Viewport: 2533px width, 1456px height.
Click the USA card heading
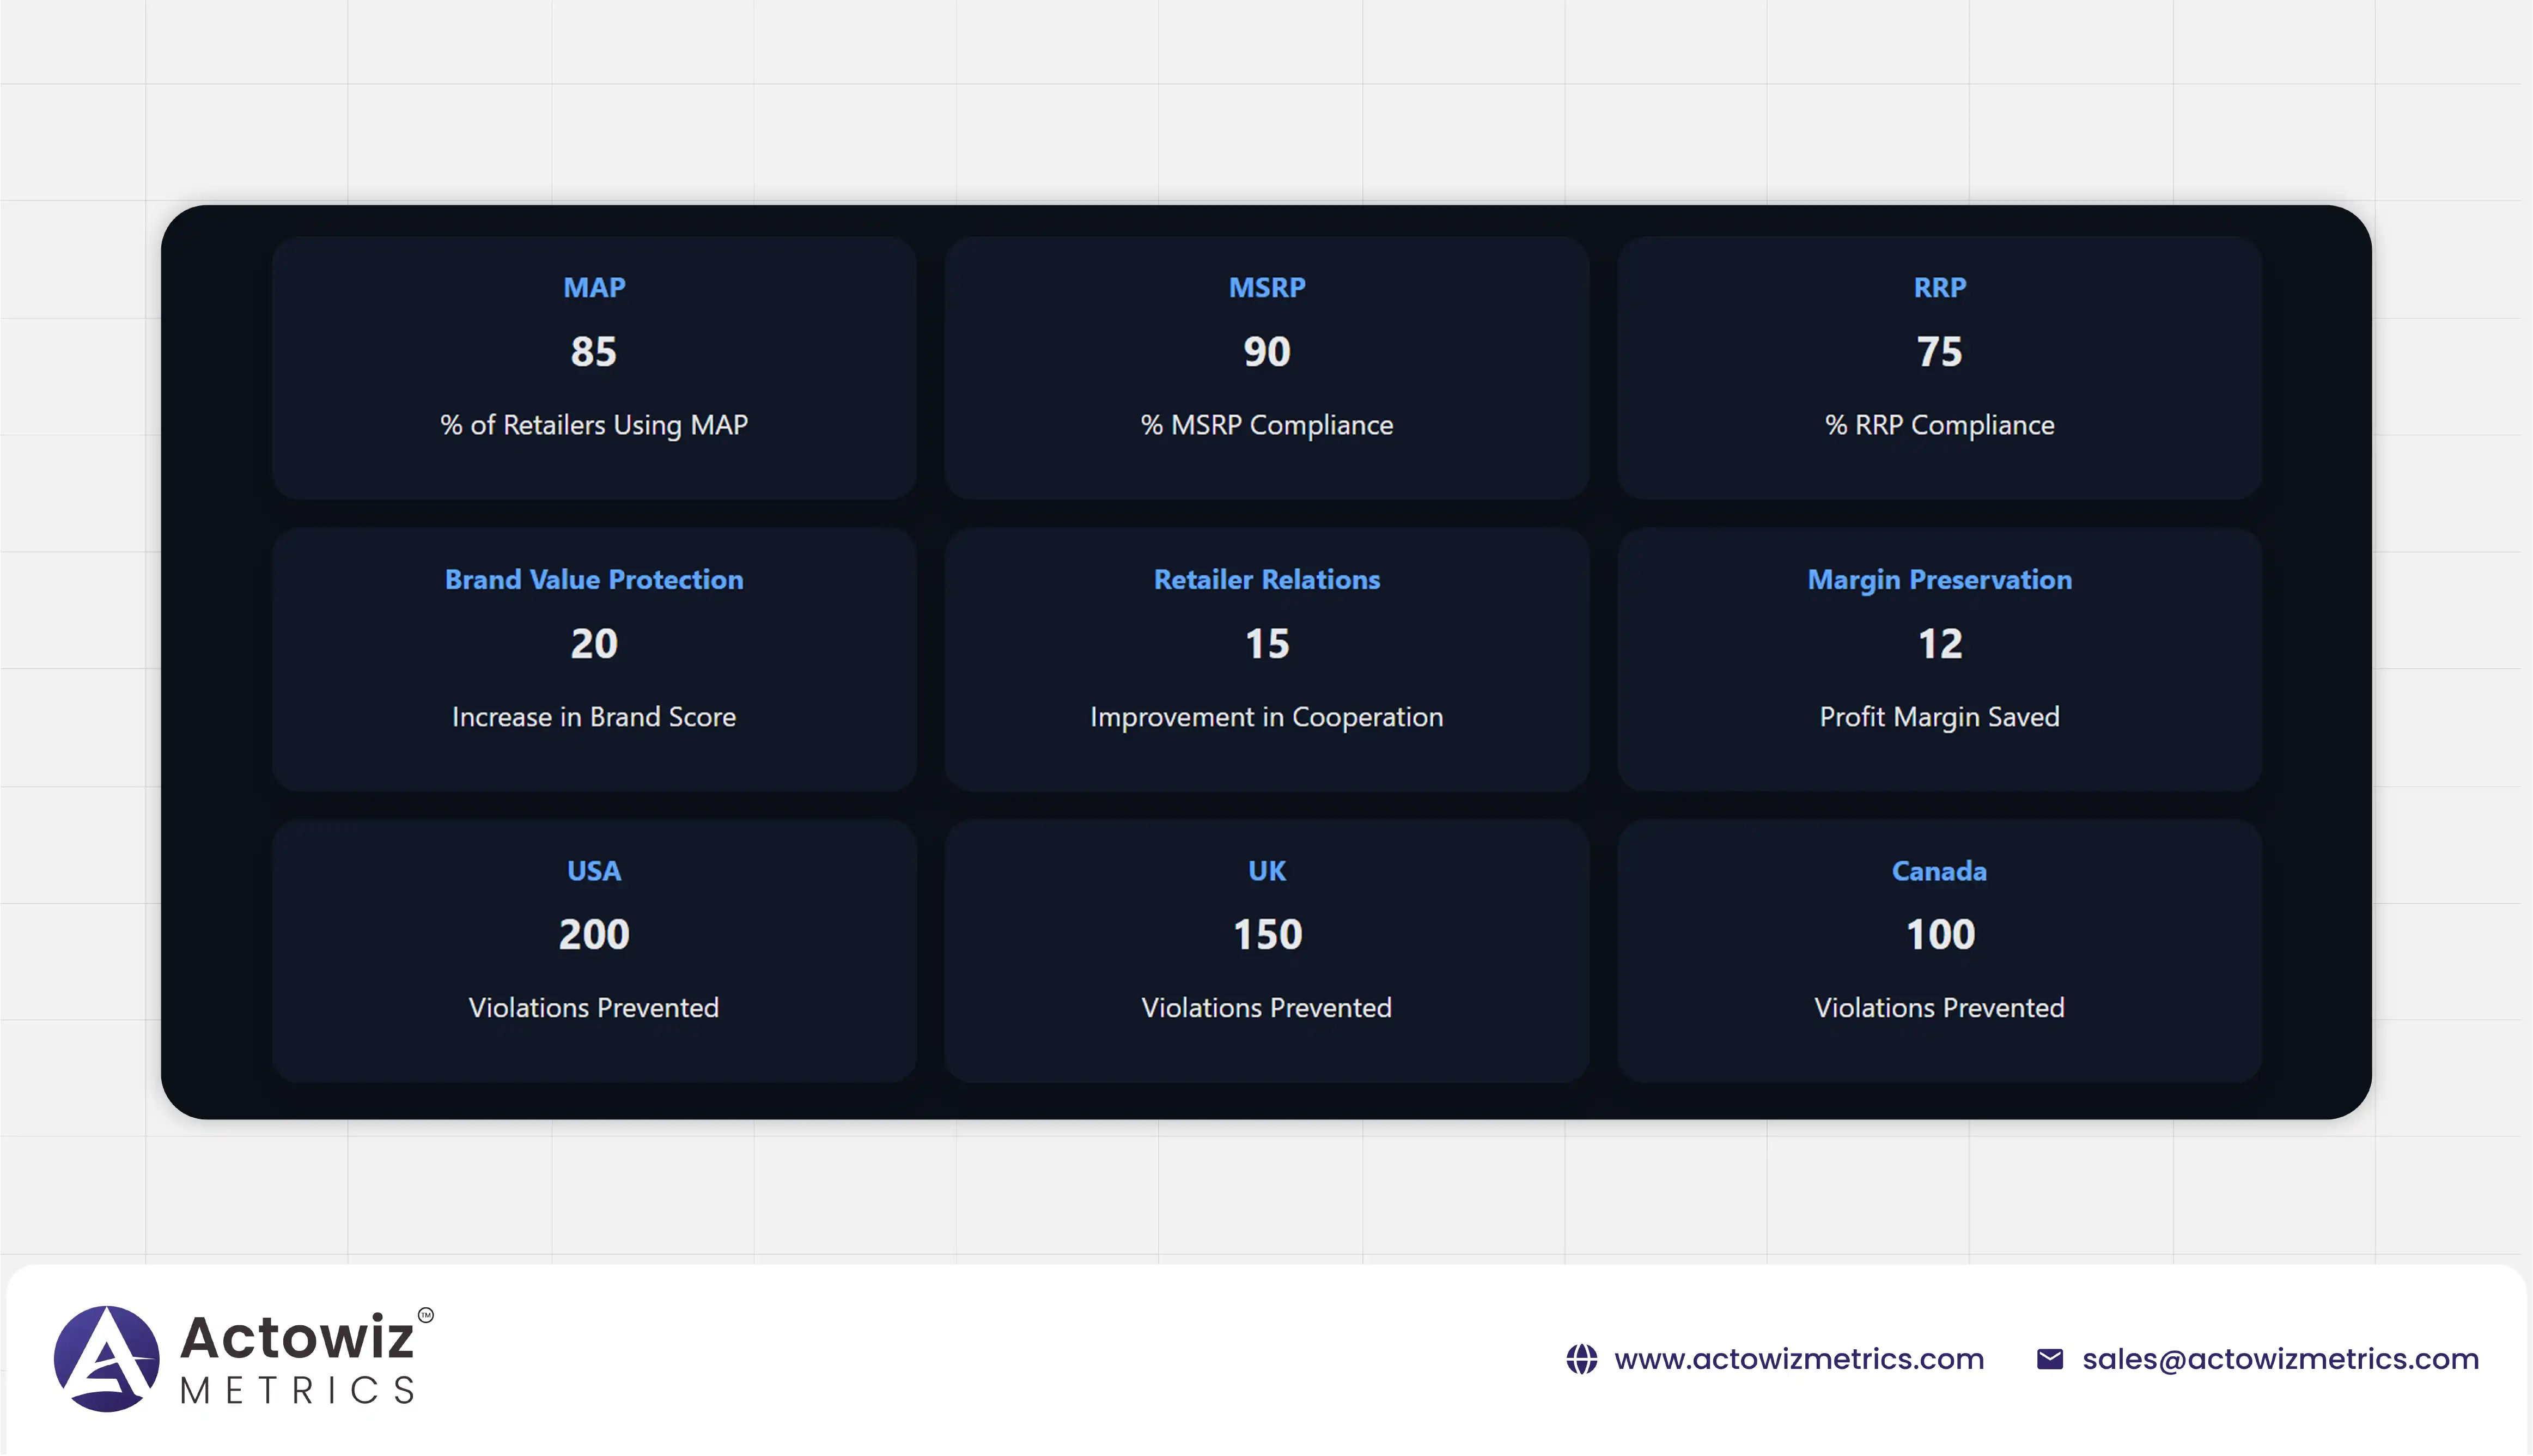click(x=594, y=871)
